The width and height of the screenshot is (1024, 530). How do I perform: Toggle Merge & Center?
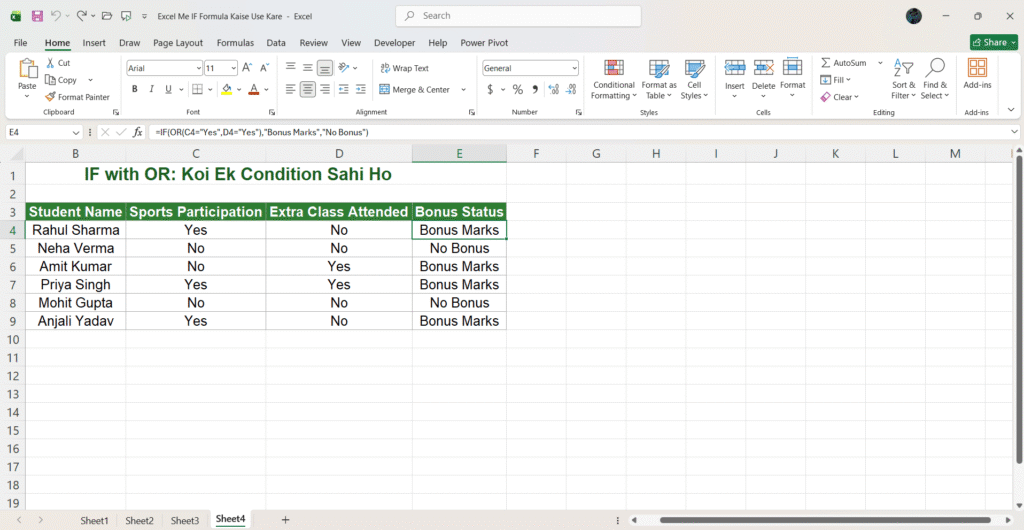click(415, 89)
